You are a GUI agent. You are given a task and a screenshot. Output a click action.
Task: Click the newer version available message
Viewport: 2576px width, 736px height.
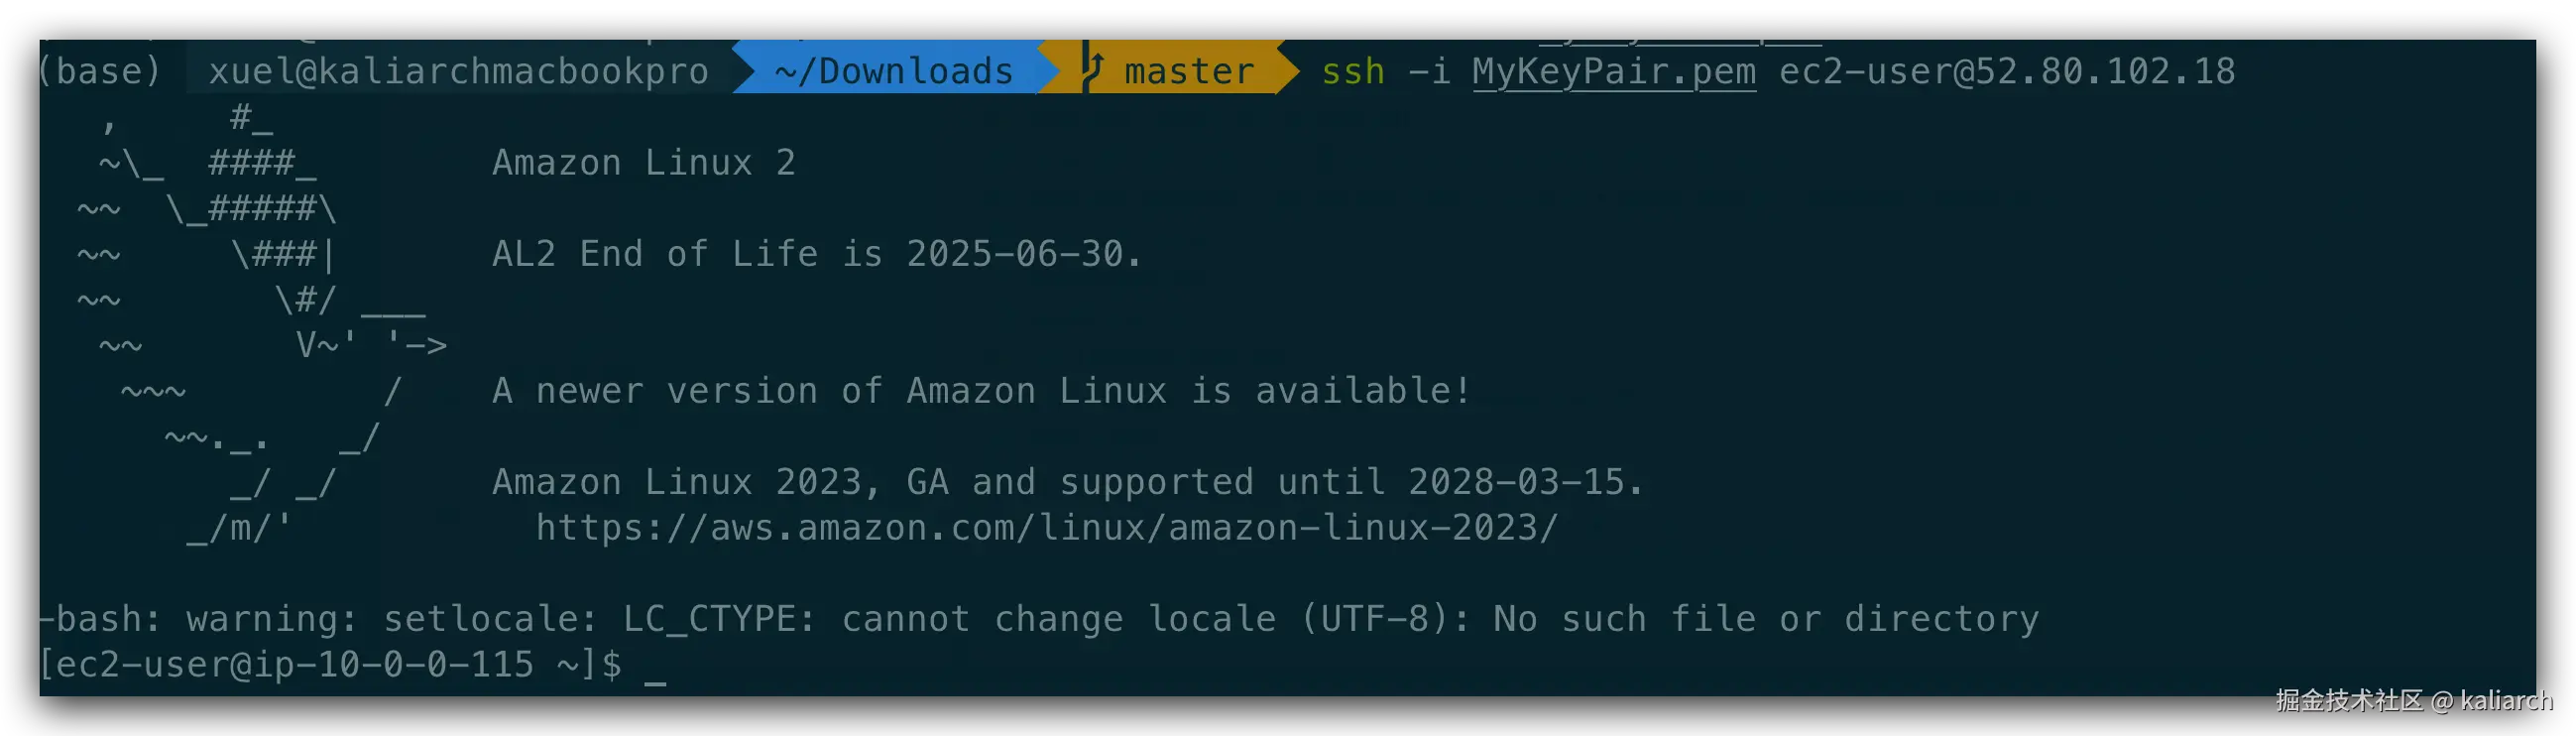point(981,390)
